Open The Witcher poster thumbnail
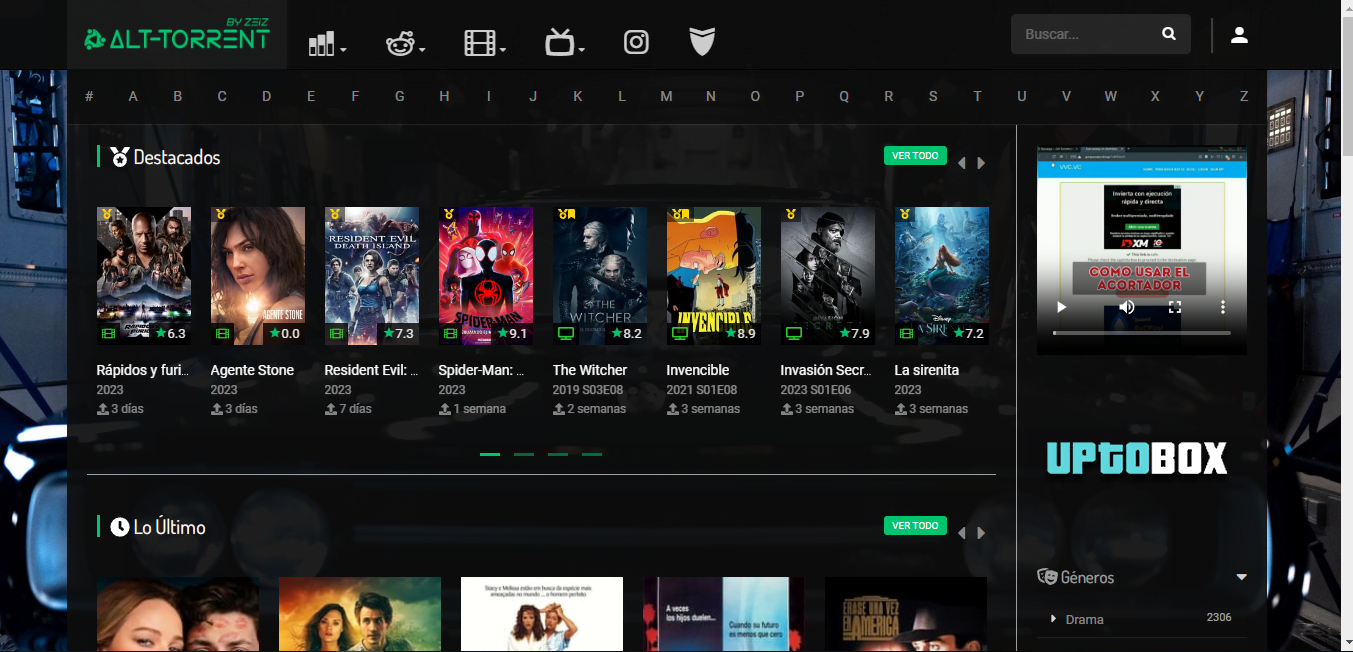 click(600, 276)
